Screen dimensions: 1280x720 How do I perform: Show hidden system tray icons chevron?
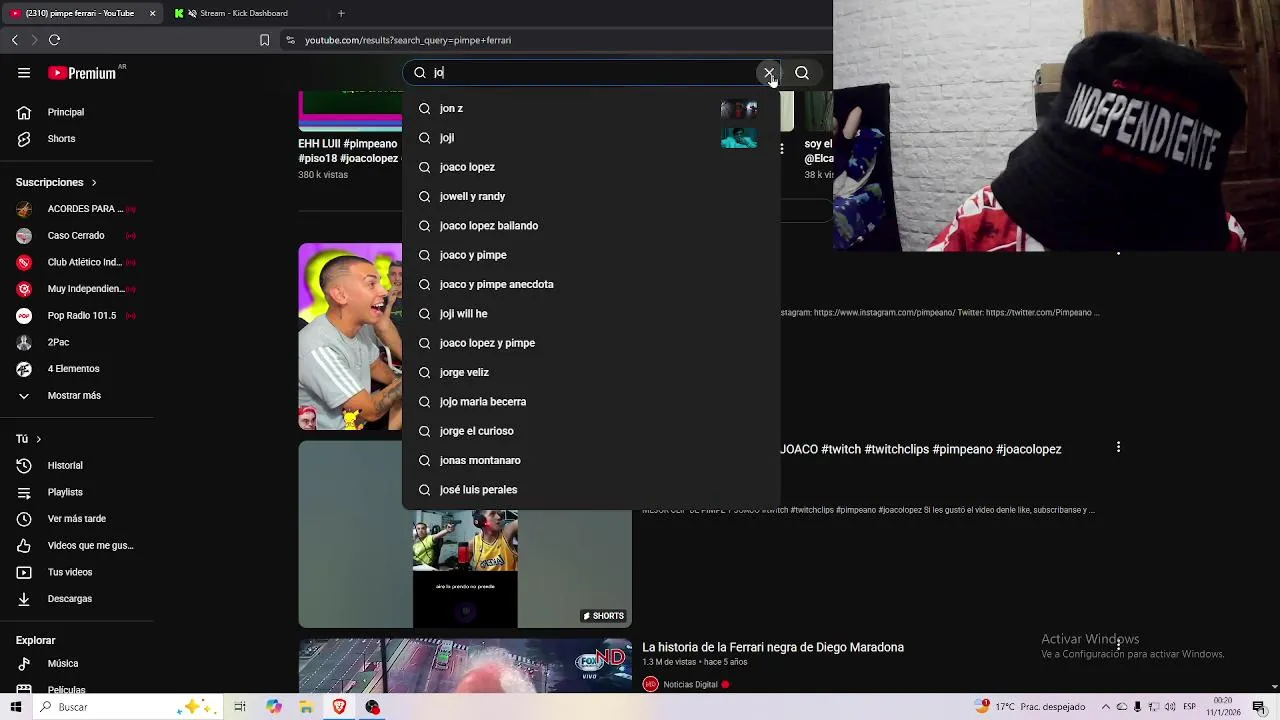pos(1105,707)
